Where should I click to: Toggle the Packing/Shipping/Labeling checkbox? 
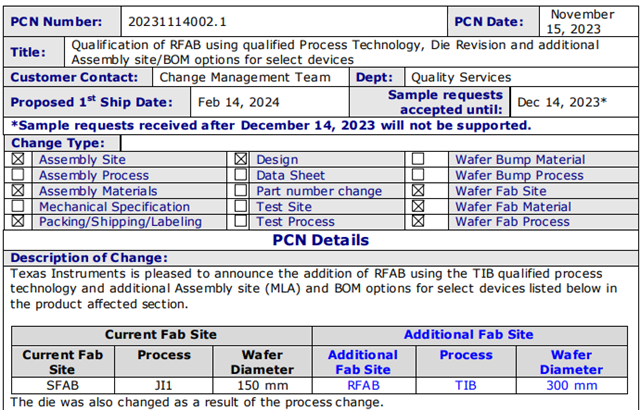18,221
